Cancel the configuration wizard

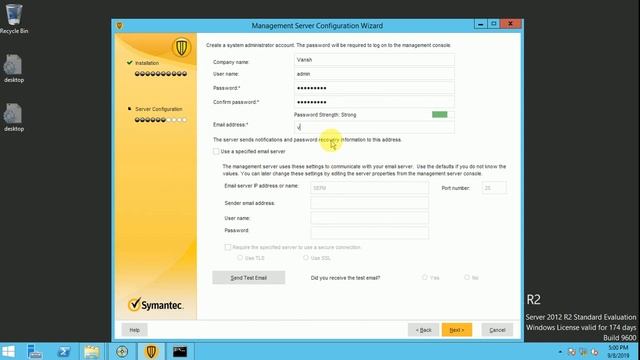497,330
